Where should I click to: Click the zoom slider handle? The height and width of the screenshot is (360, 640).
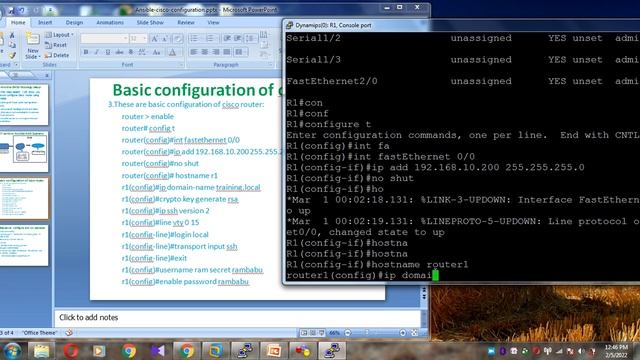(367, 333)
